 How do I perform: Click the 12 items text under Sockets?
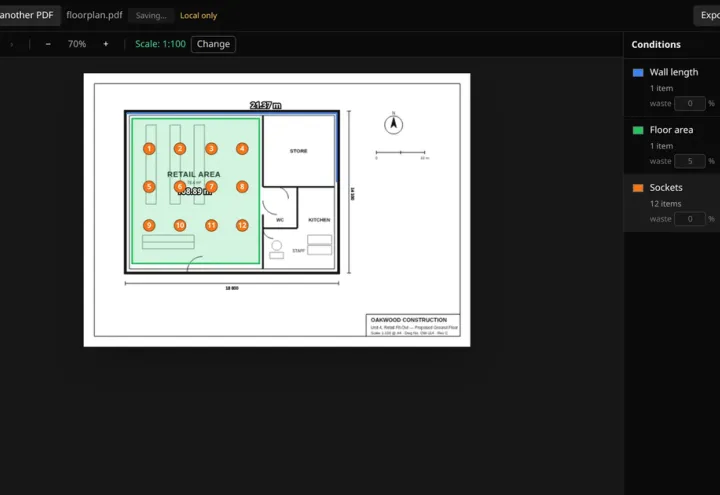pyautogui.click(x=665, y=204)
